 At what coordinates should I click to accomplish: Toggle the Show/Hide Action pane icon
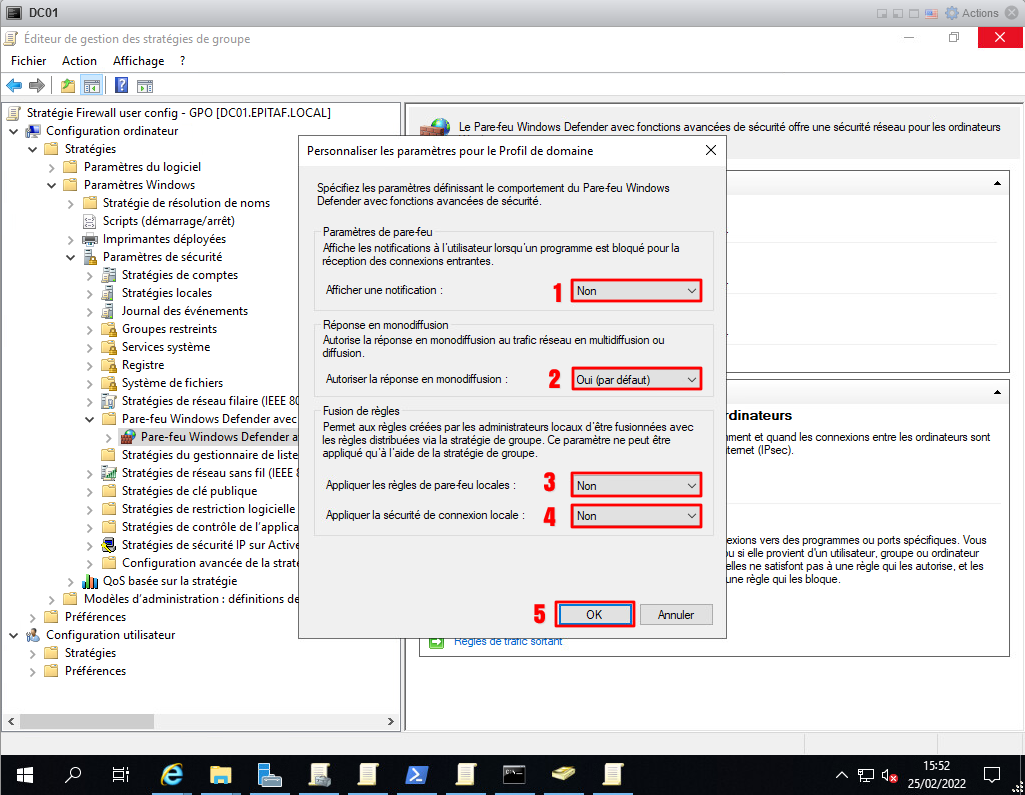coord(144,85)
